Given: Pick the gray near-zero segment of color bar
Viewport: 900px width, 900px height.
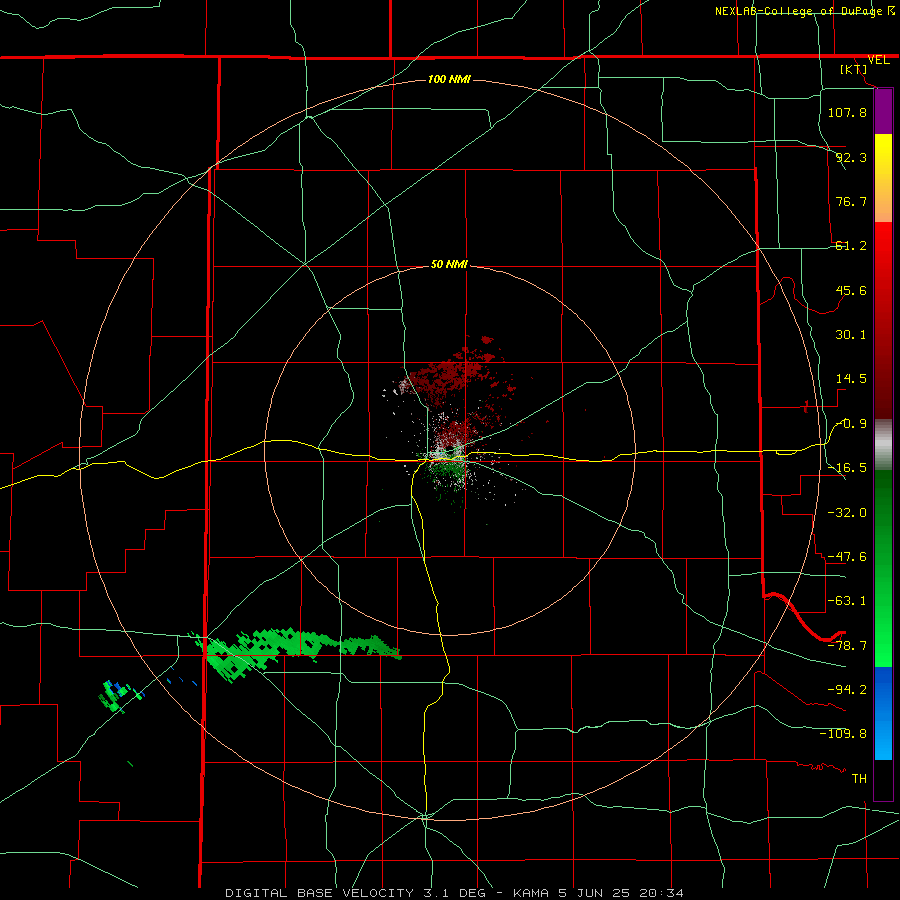Looking at the screenshot, I should 883,445.
